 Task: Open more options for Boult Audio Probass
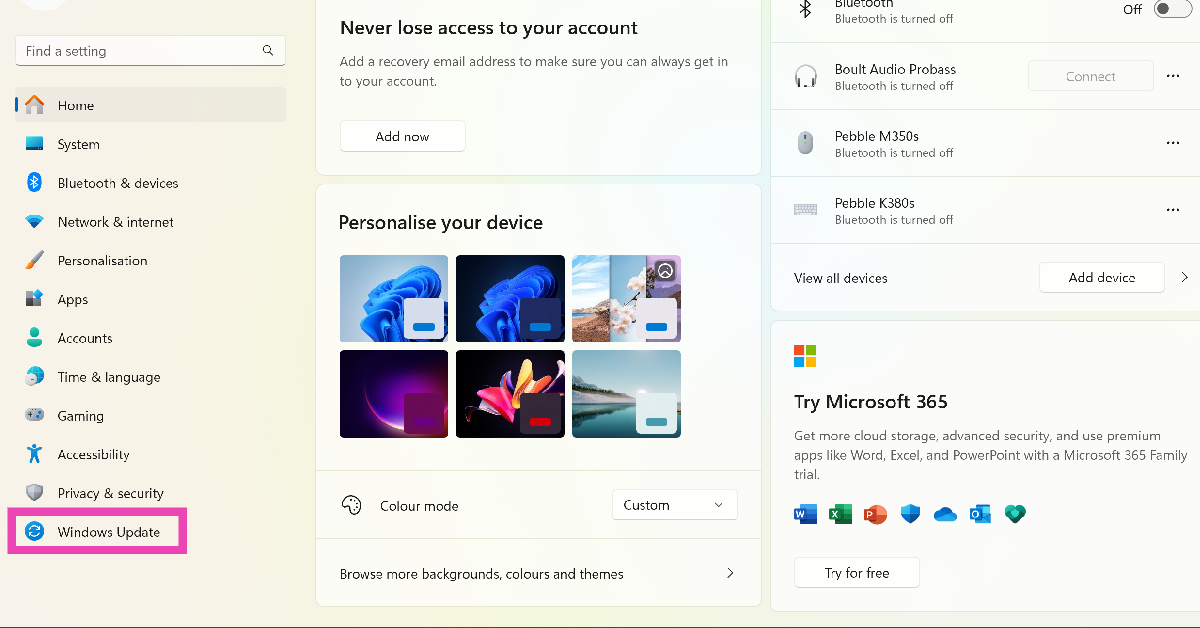1173,76
